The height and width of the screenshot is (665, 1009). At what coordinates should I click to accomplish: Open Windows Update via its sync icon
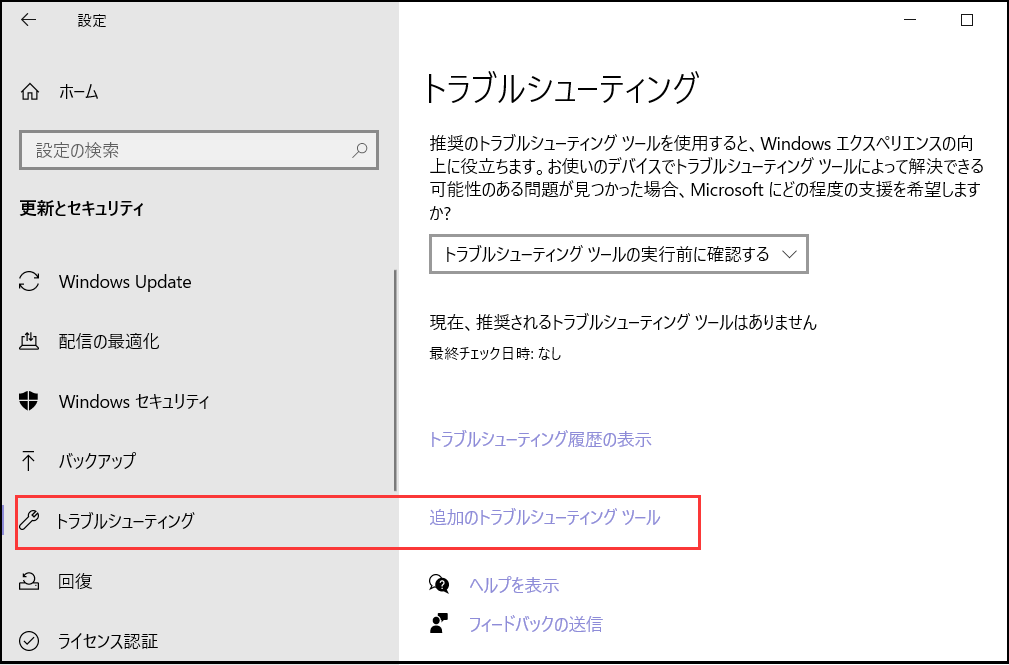30,282
